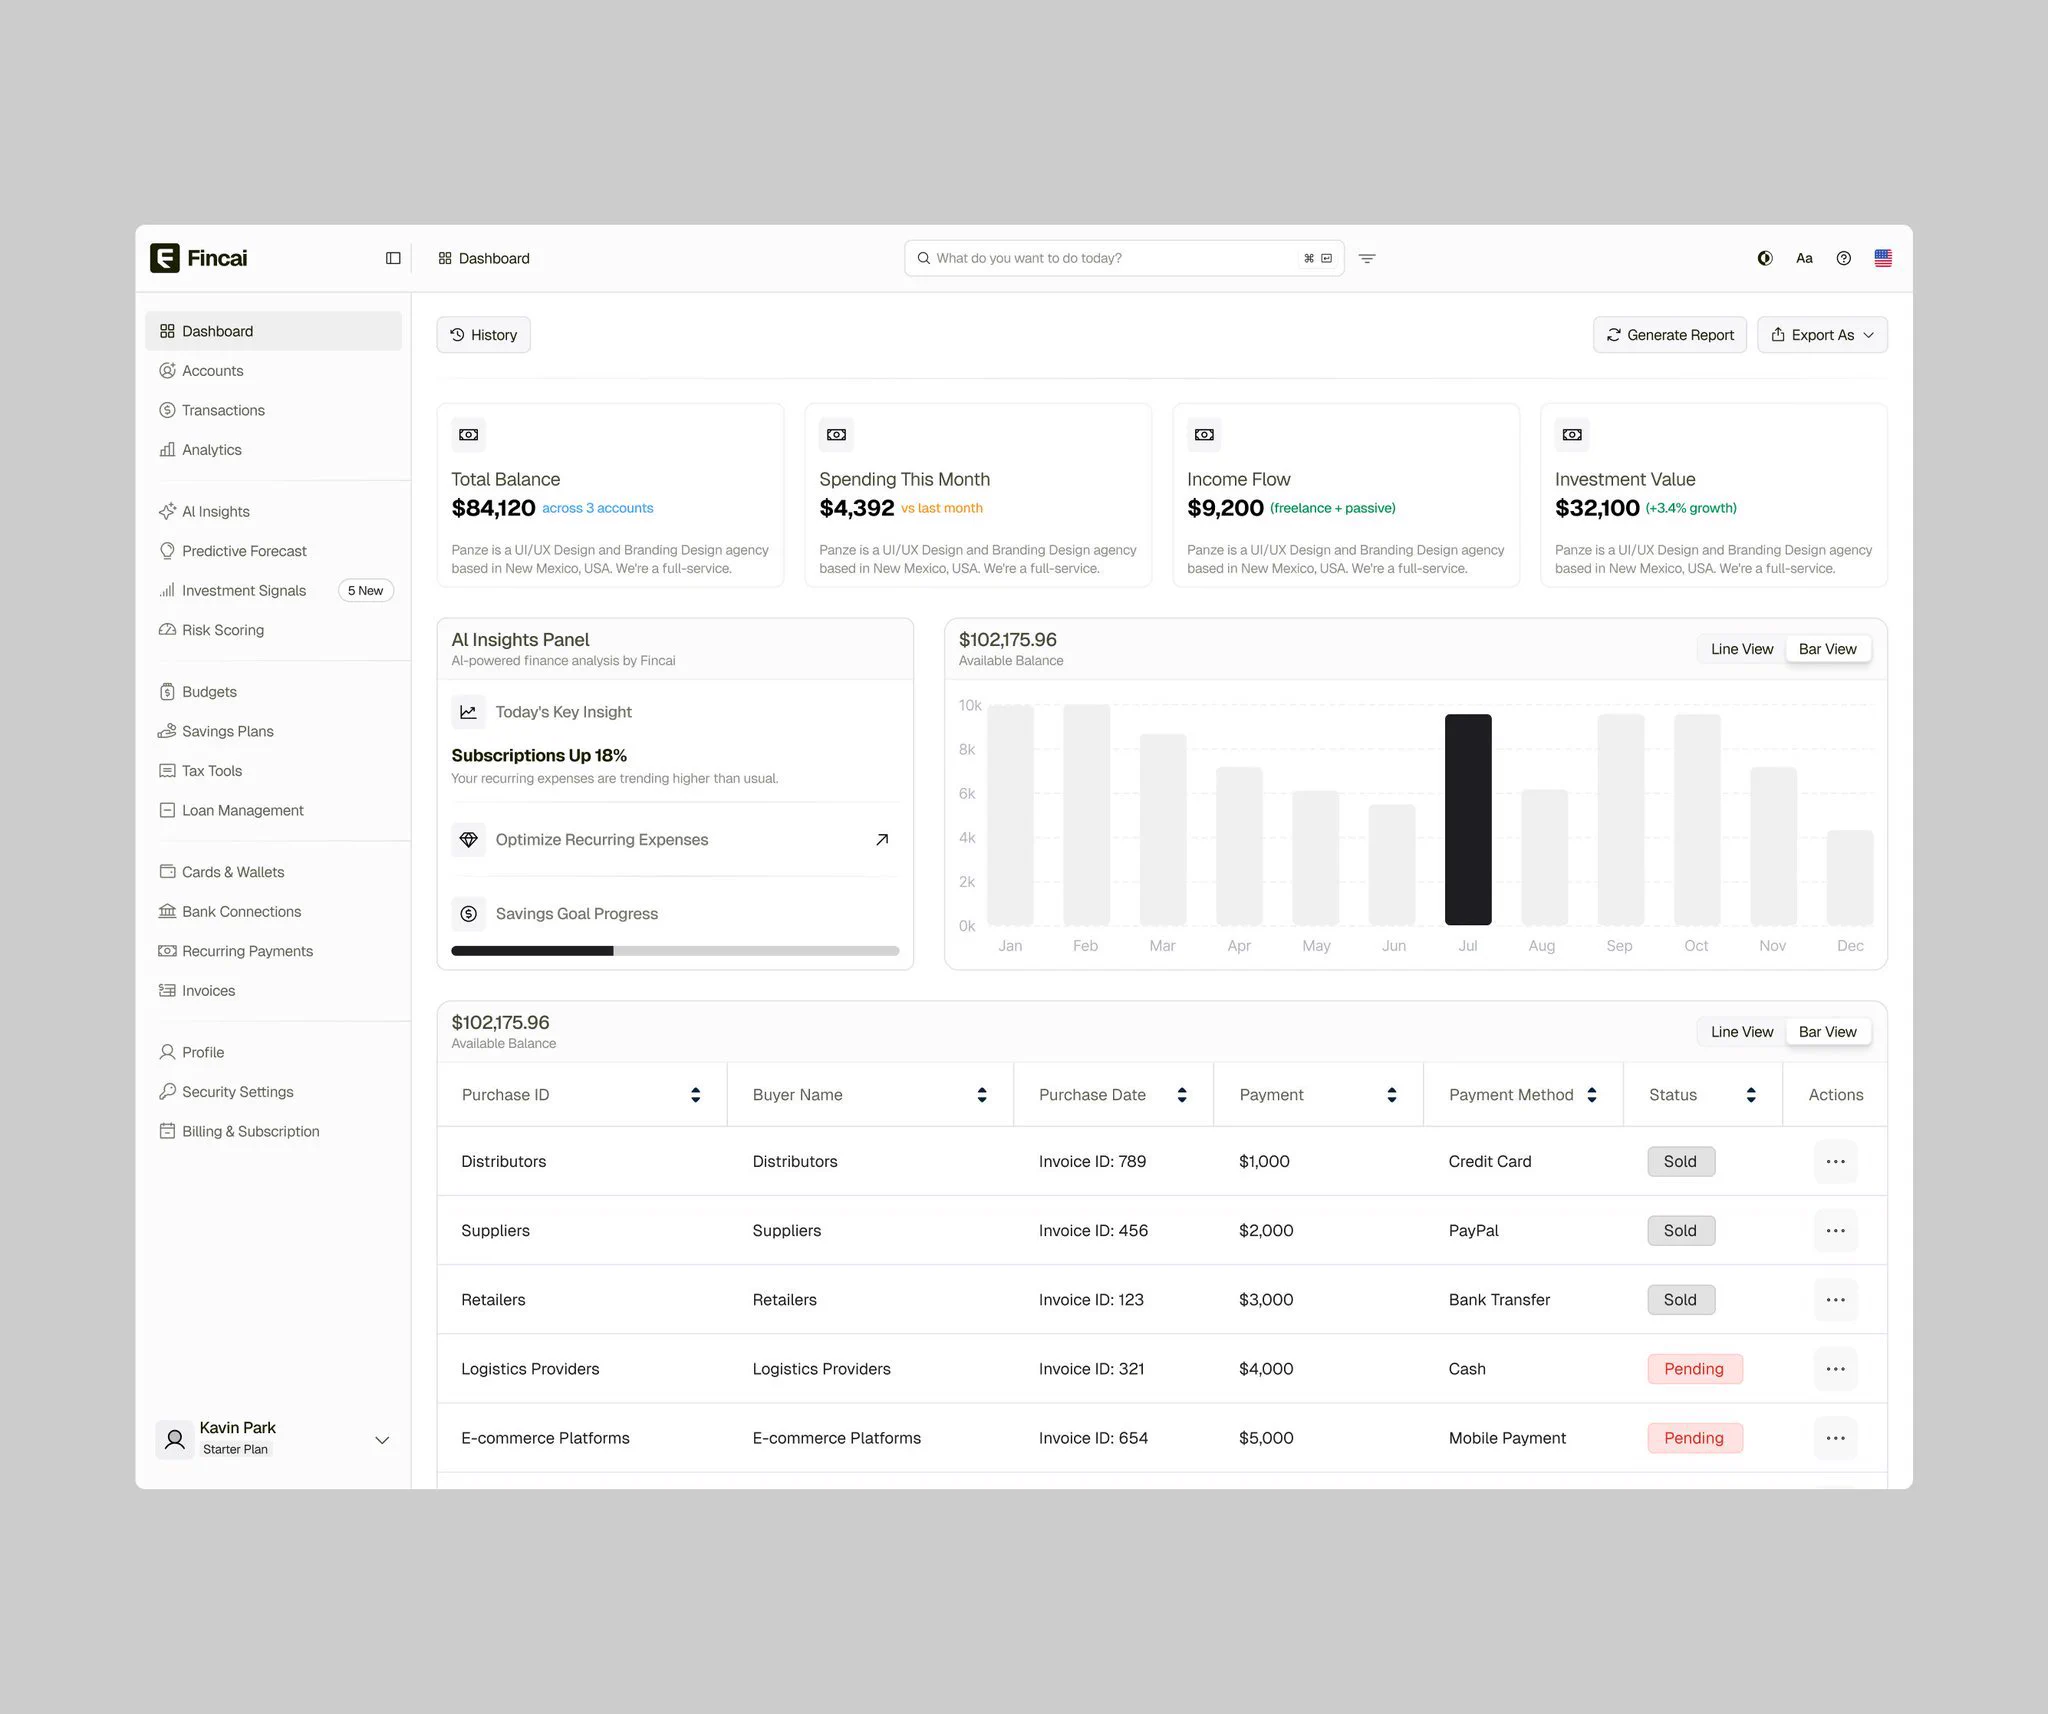Open the Aa font size setting
This screenshot has width=2048, height=1714.
point(1804,258)
